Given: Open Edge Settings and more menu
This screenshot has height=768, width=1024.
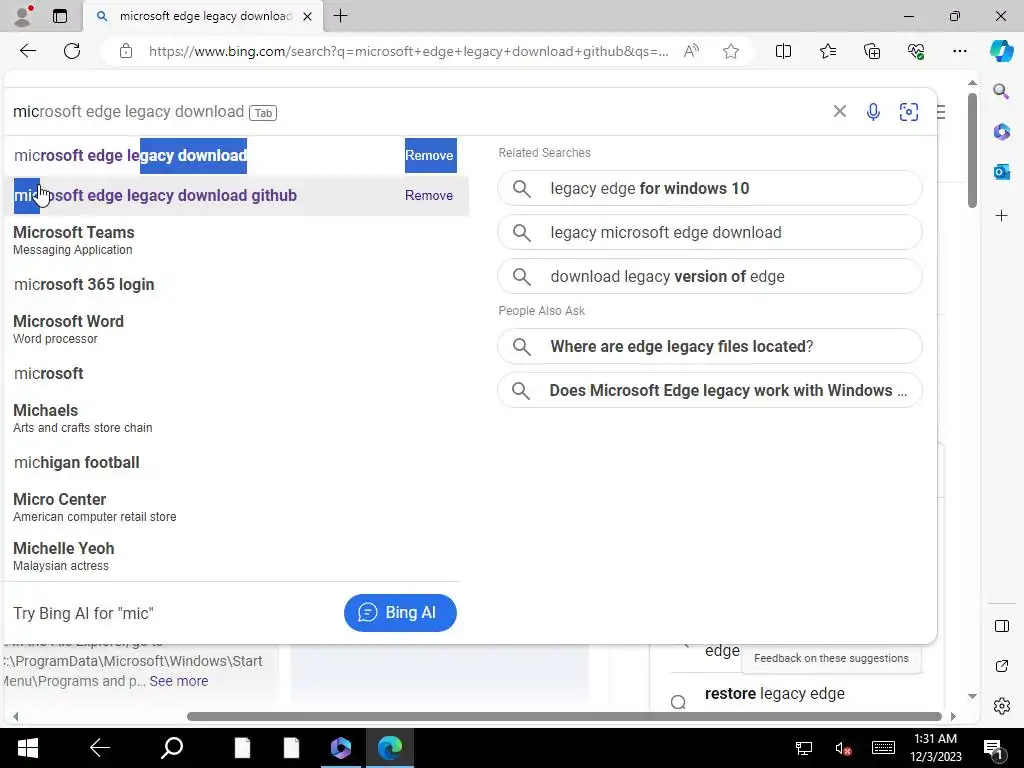Looking at the screenshot, I should [x=959, y=51].
